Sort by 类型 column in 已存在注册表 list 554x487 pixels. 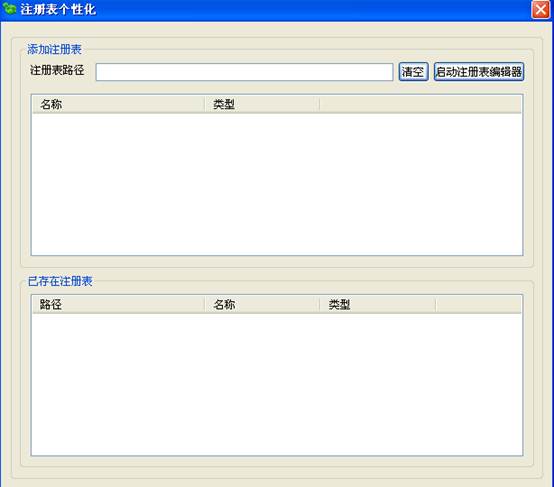tap(377, 305)
